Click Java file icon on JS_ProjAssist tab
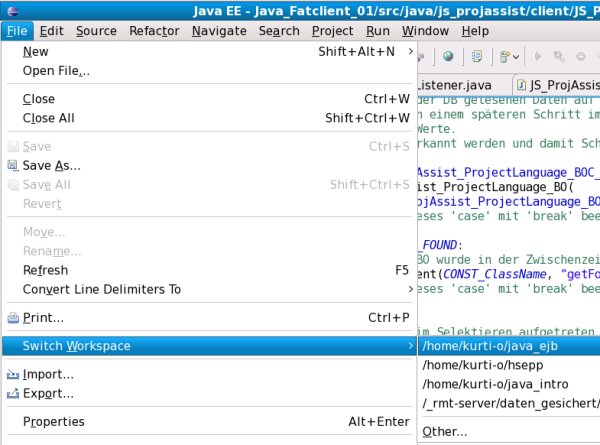Image resolution: width=600 pixels, height=445 pixels. tap(522, 85)
